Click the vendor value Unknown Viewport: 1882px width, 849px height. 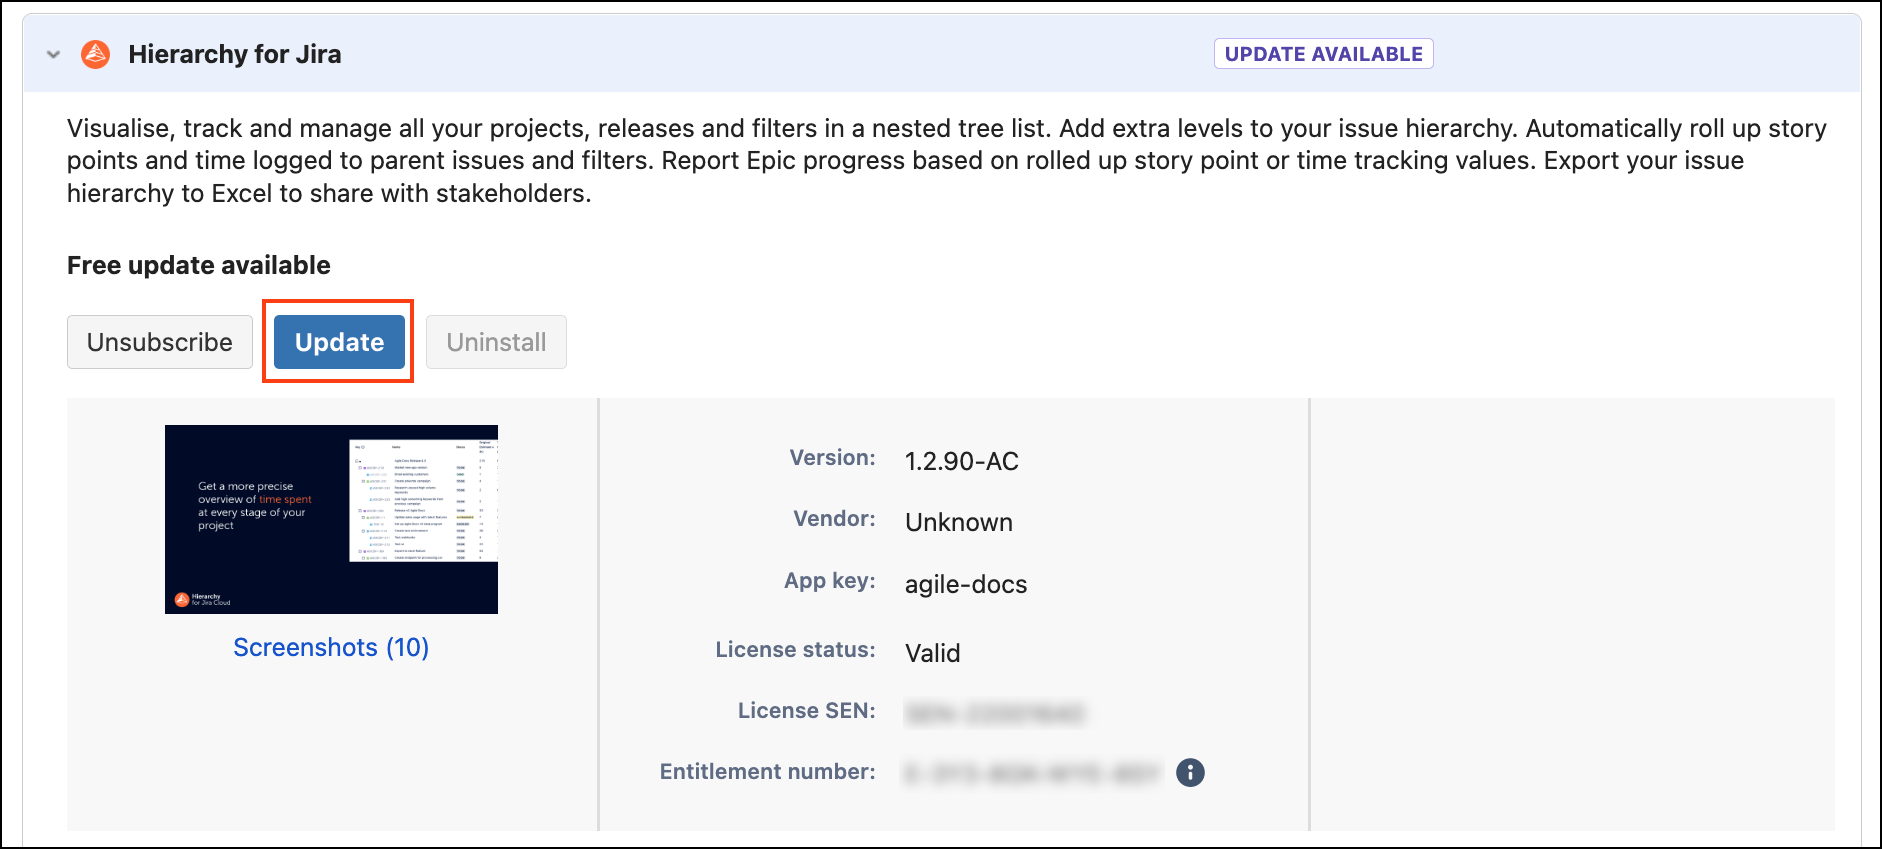(x=959, y=523)
